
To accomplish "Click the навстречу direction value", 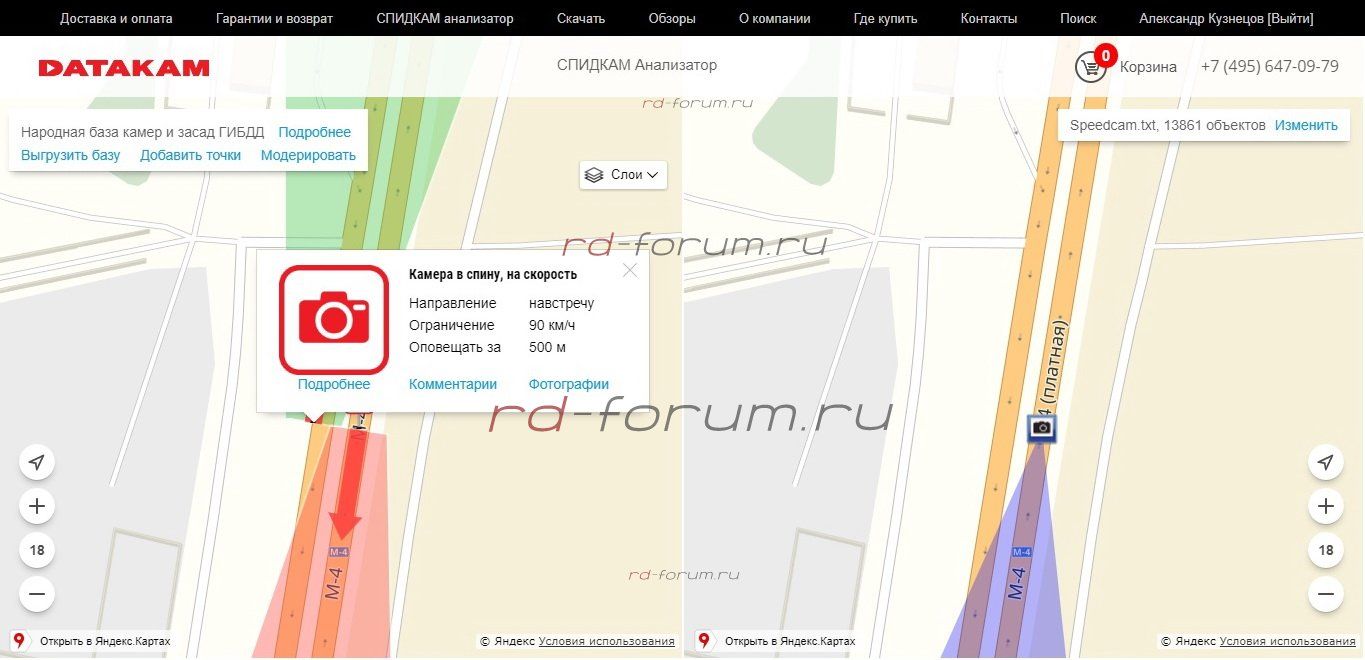I will [561, 303].
